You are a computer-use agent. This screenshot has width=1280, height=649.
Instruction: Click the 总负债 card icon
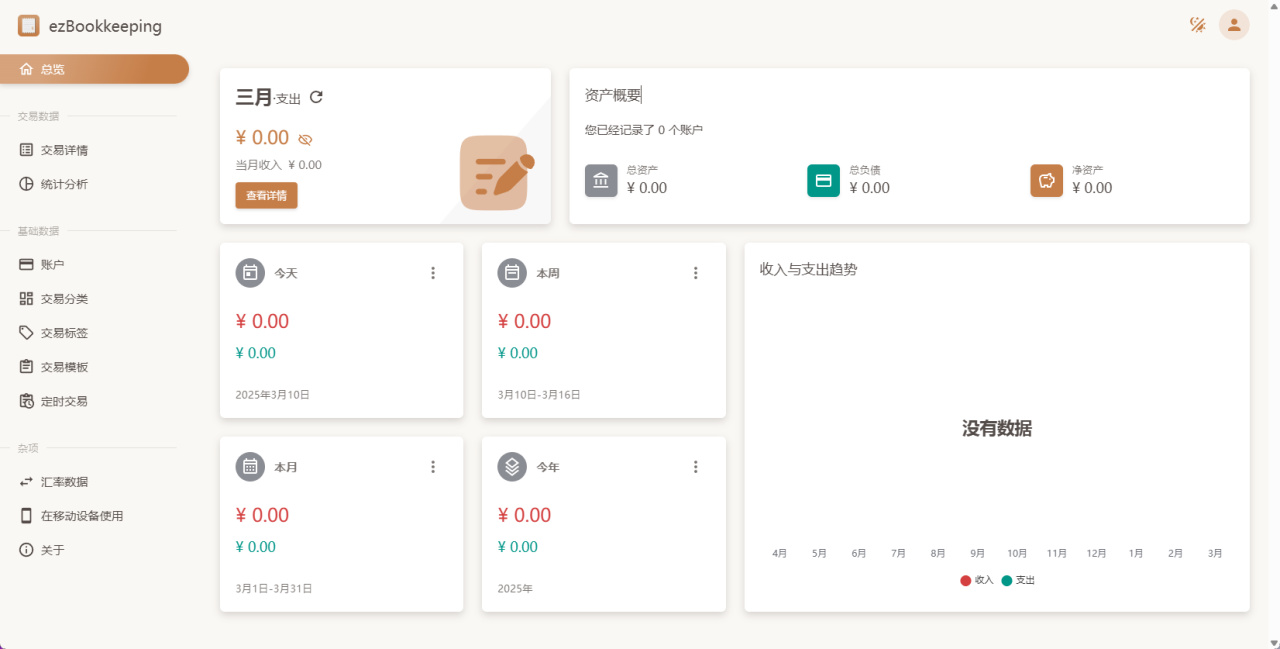click(x=824, y=180)
